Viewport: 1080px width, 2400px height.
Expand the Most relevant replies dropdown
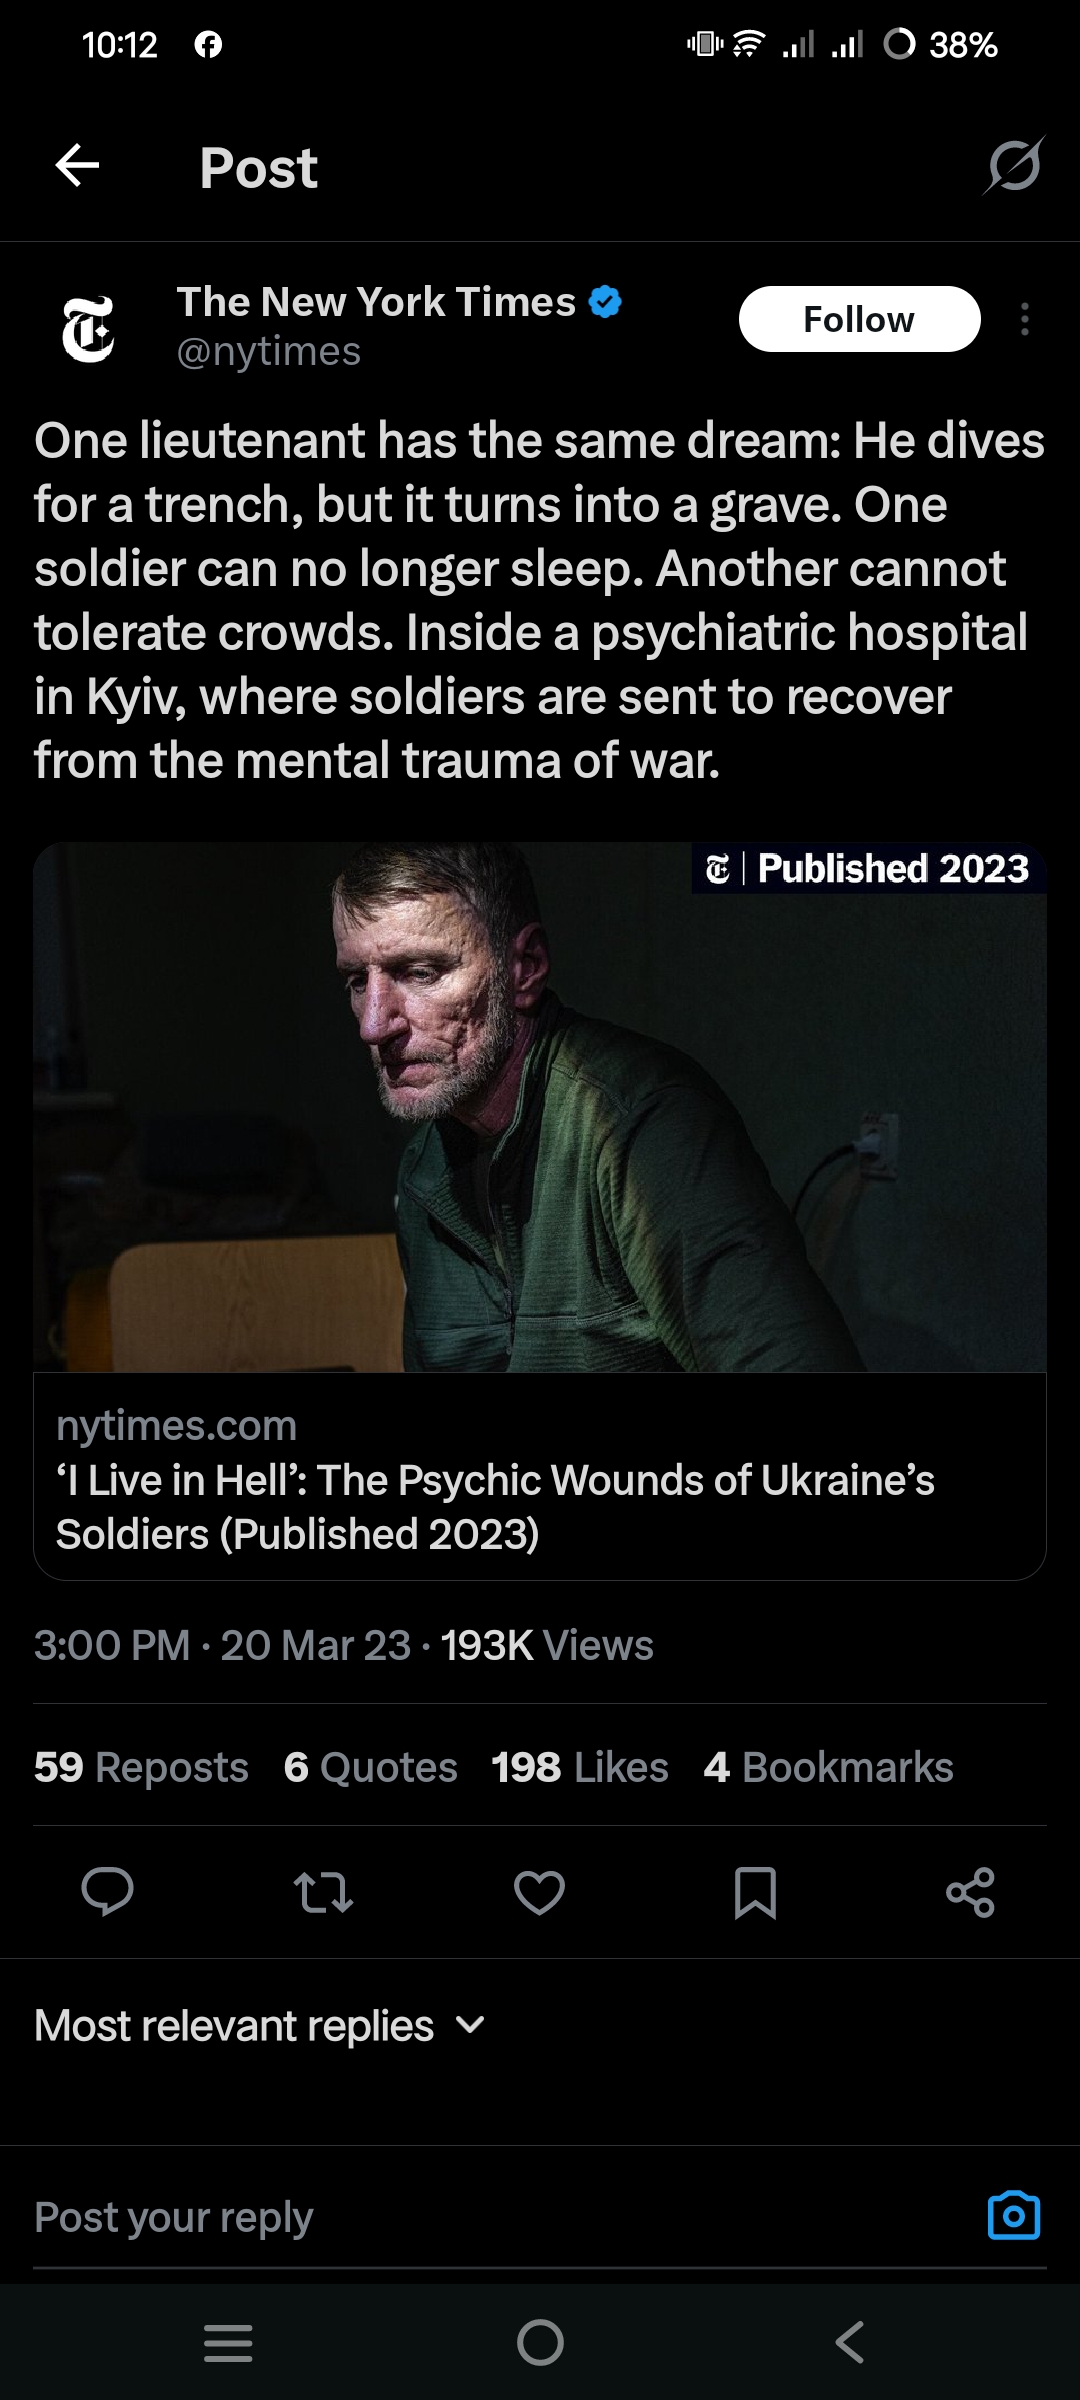click(x=260, y=2025)
